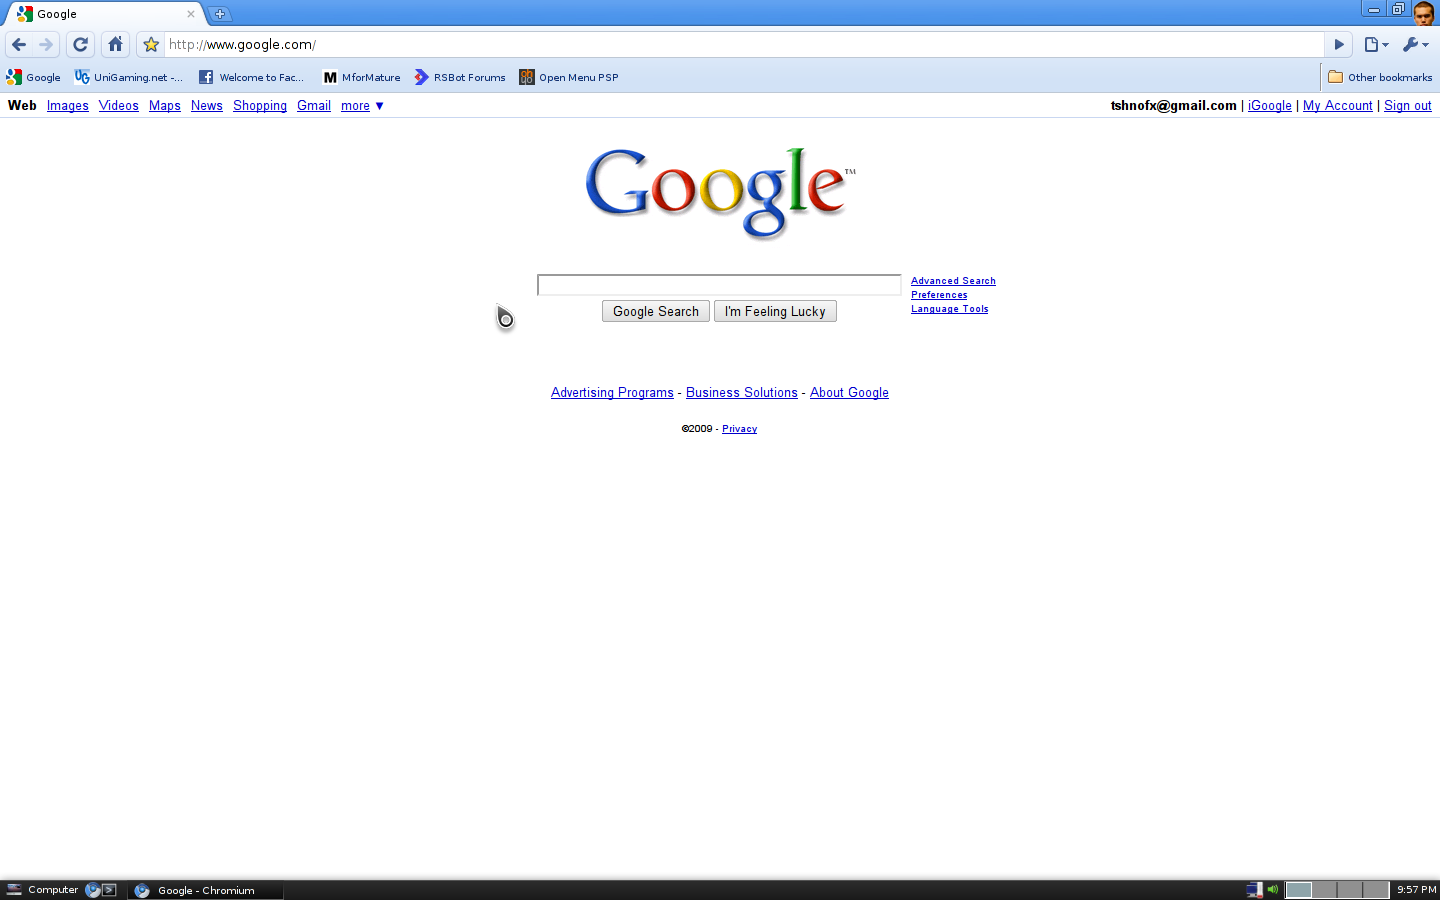Open the About Google link
1440x900 pixels.
849,392
